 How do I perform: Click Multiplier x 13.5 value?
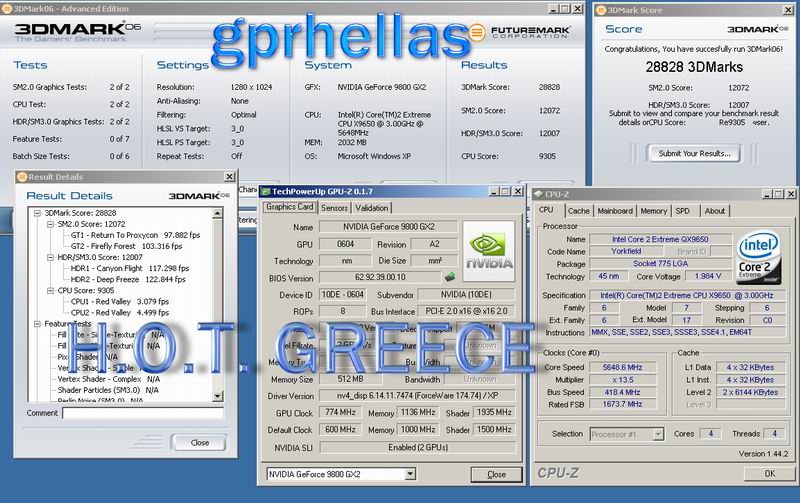pos(622,380)
